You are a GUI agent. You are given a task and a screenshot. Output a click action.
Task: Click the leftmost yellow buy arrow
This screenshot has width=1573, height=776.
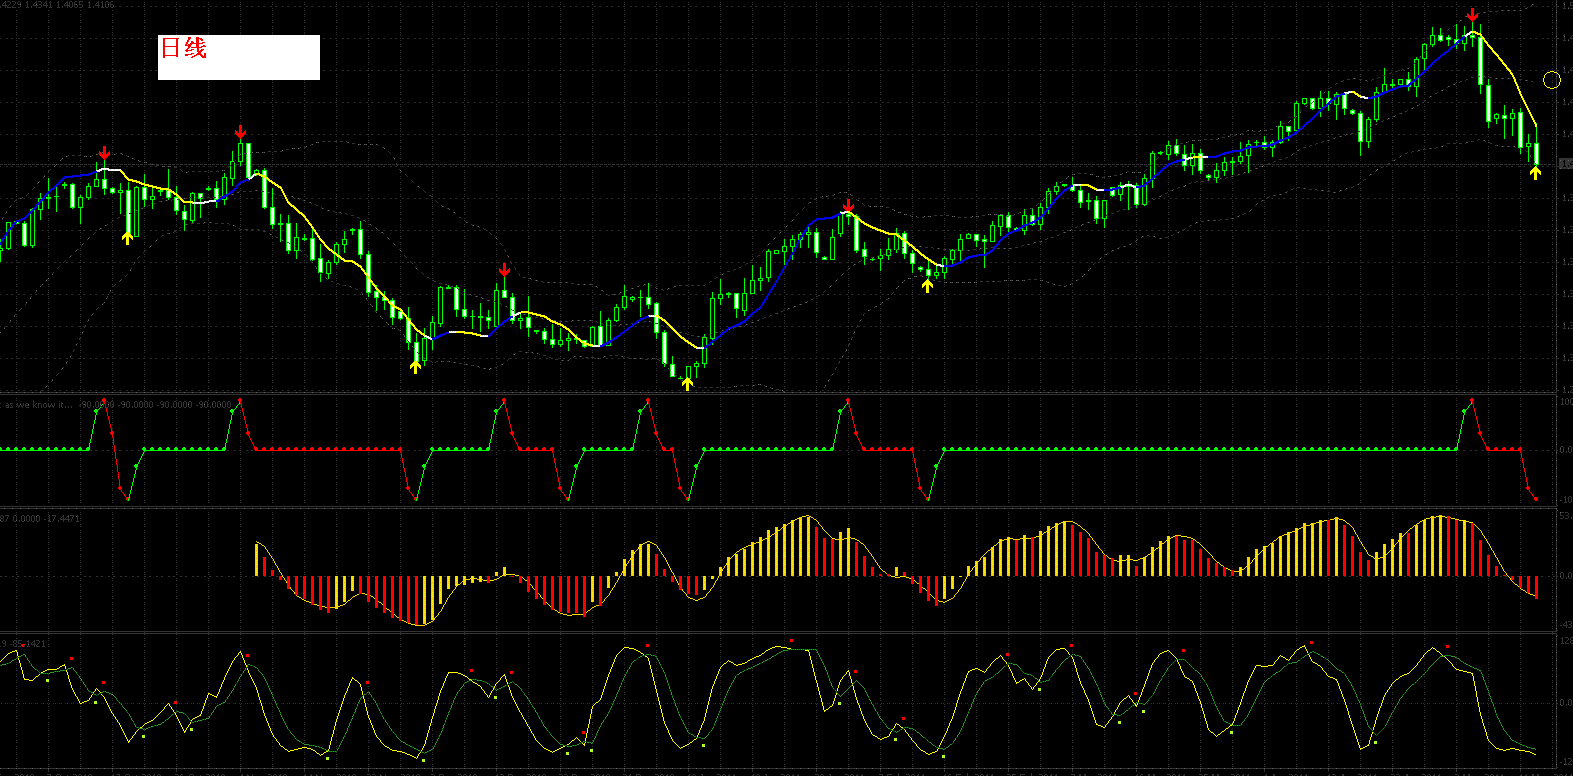(x=127, y=237)
